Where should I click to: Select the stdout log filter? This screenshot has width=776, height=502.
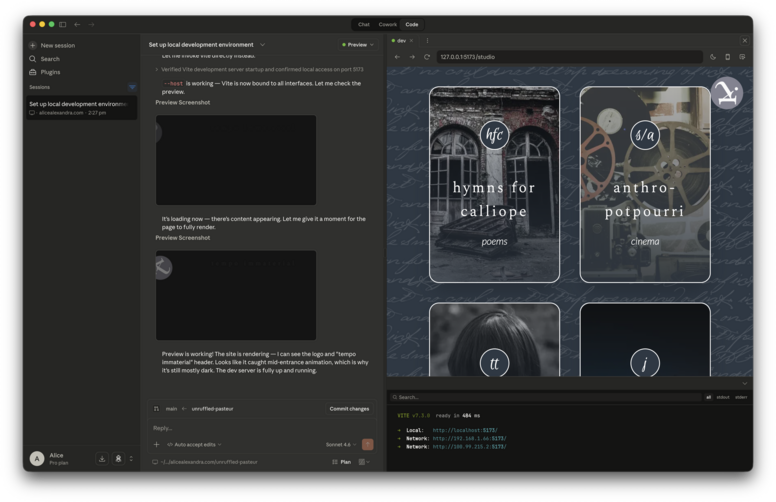(723, 397)
